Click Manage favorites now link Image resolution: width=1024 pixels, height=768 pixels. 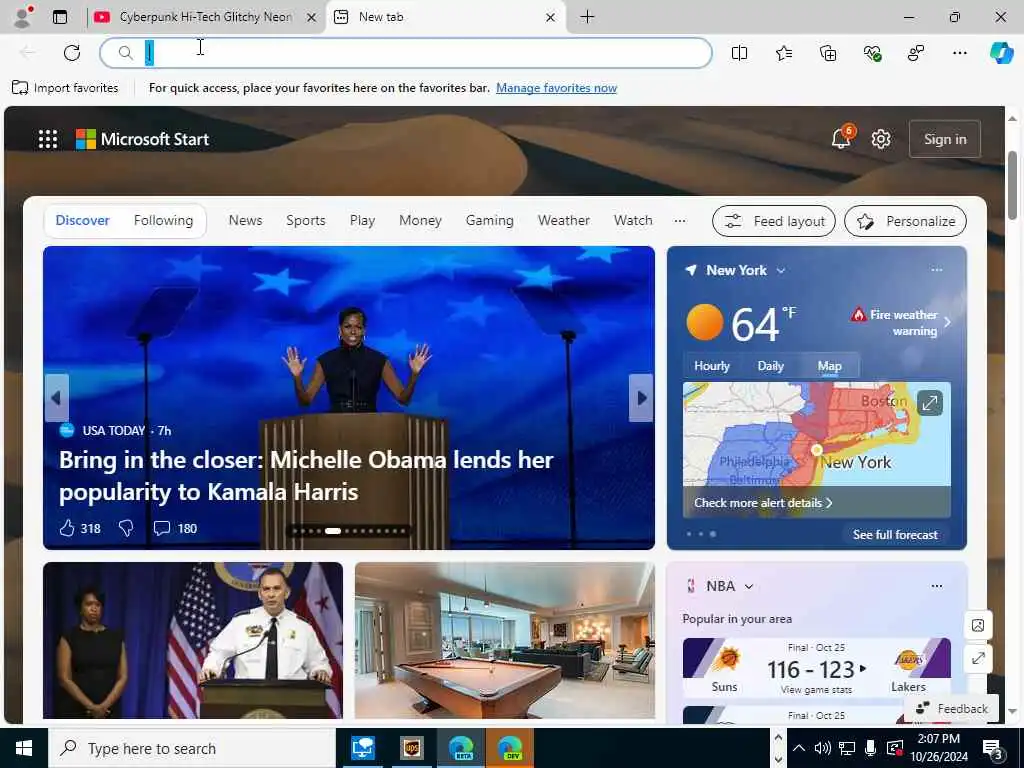(556, 88)
